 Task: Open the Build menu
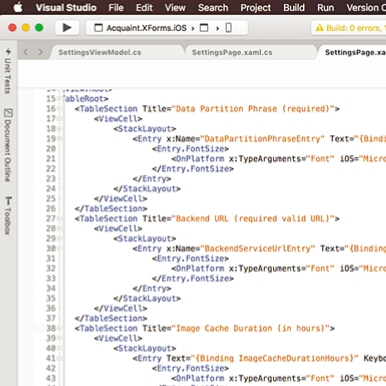[x=294, y=7]
